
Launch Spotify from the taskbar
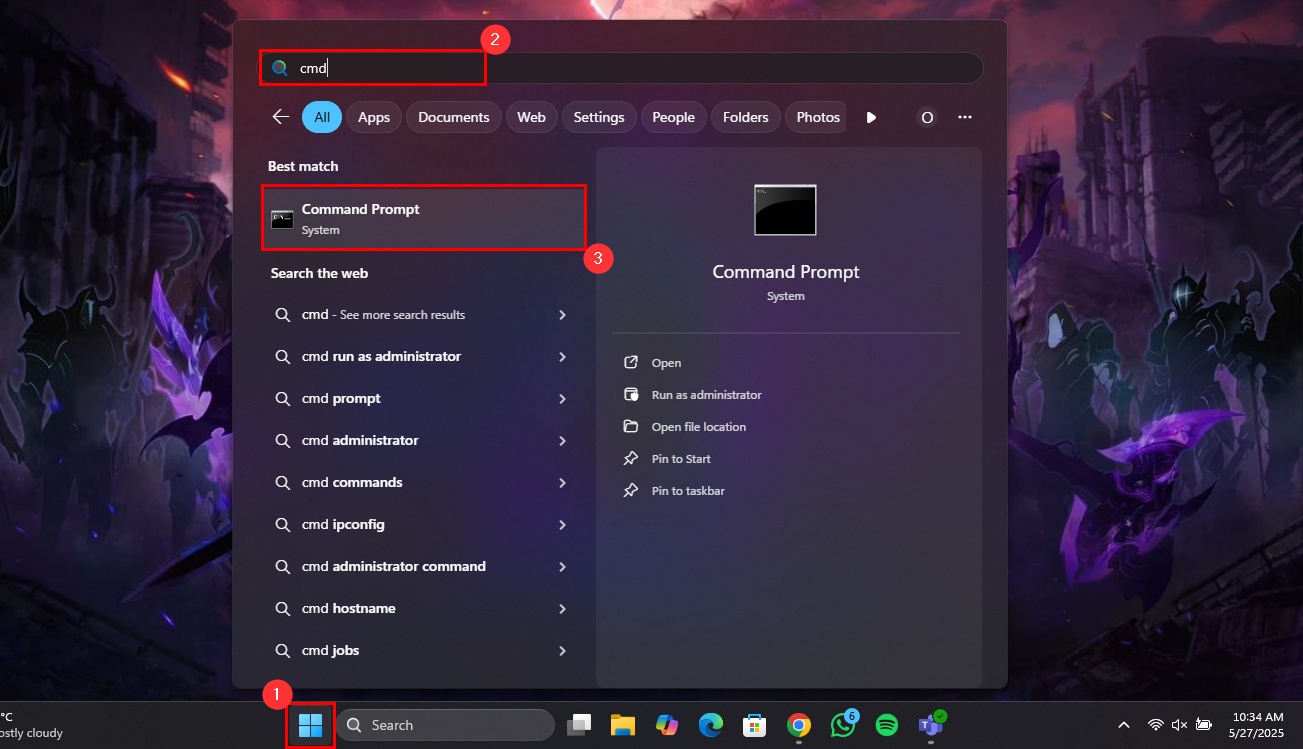(886, 725)
